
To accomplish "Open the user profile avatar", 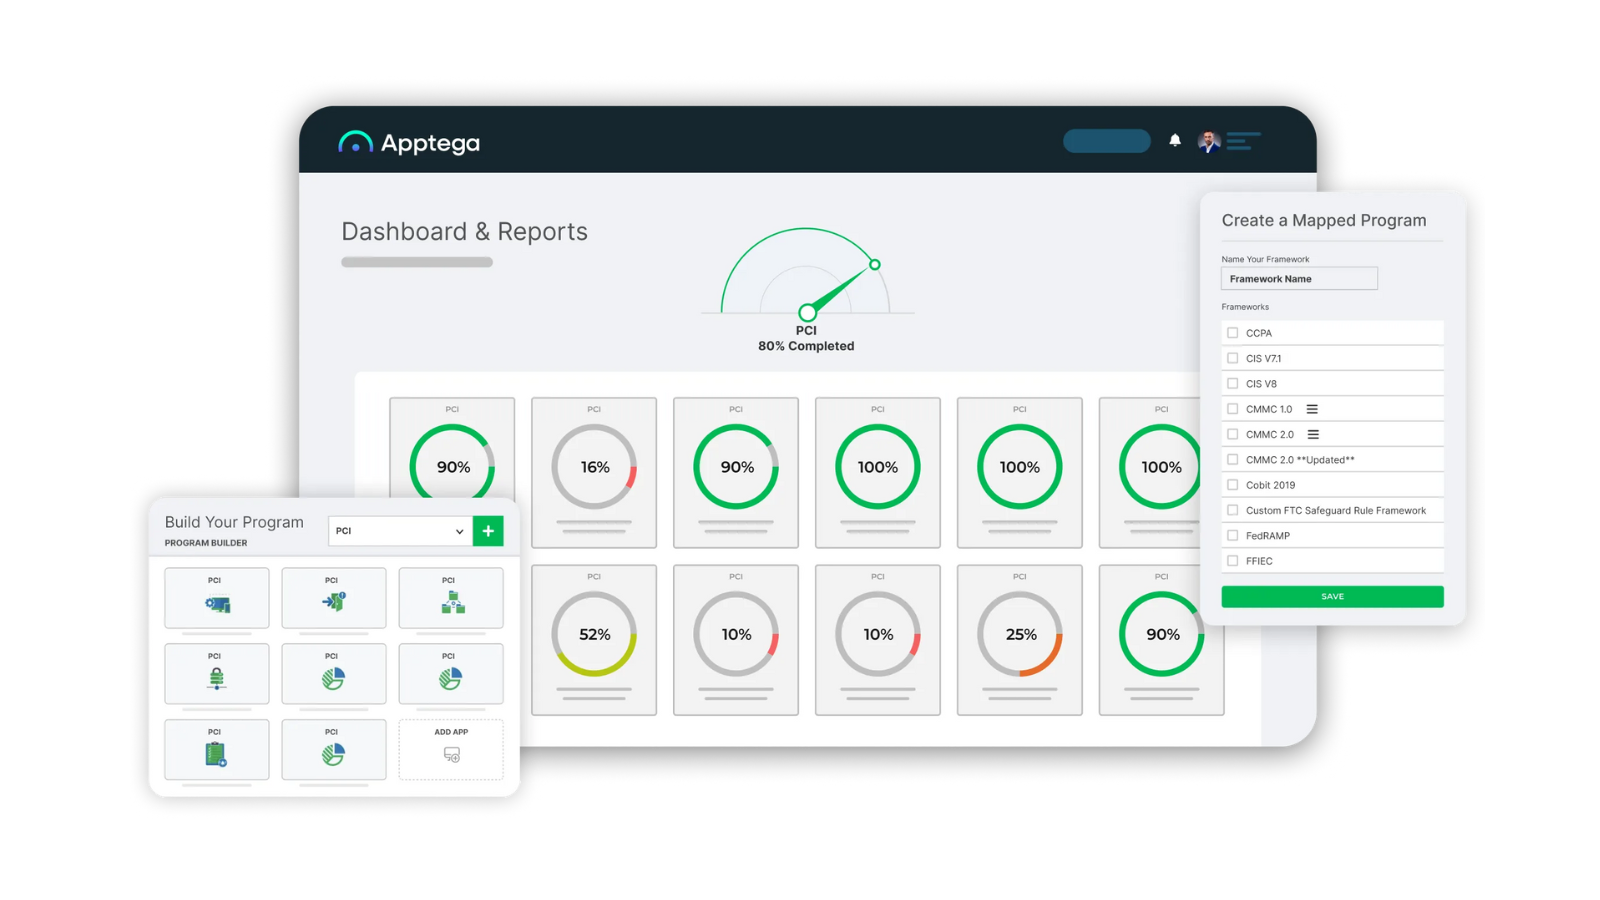I will pos(1209,141).
